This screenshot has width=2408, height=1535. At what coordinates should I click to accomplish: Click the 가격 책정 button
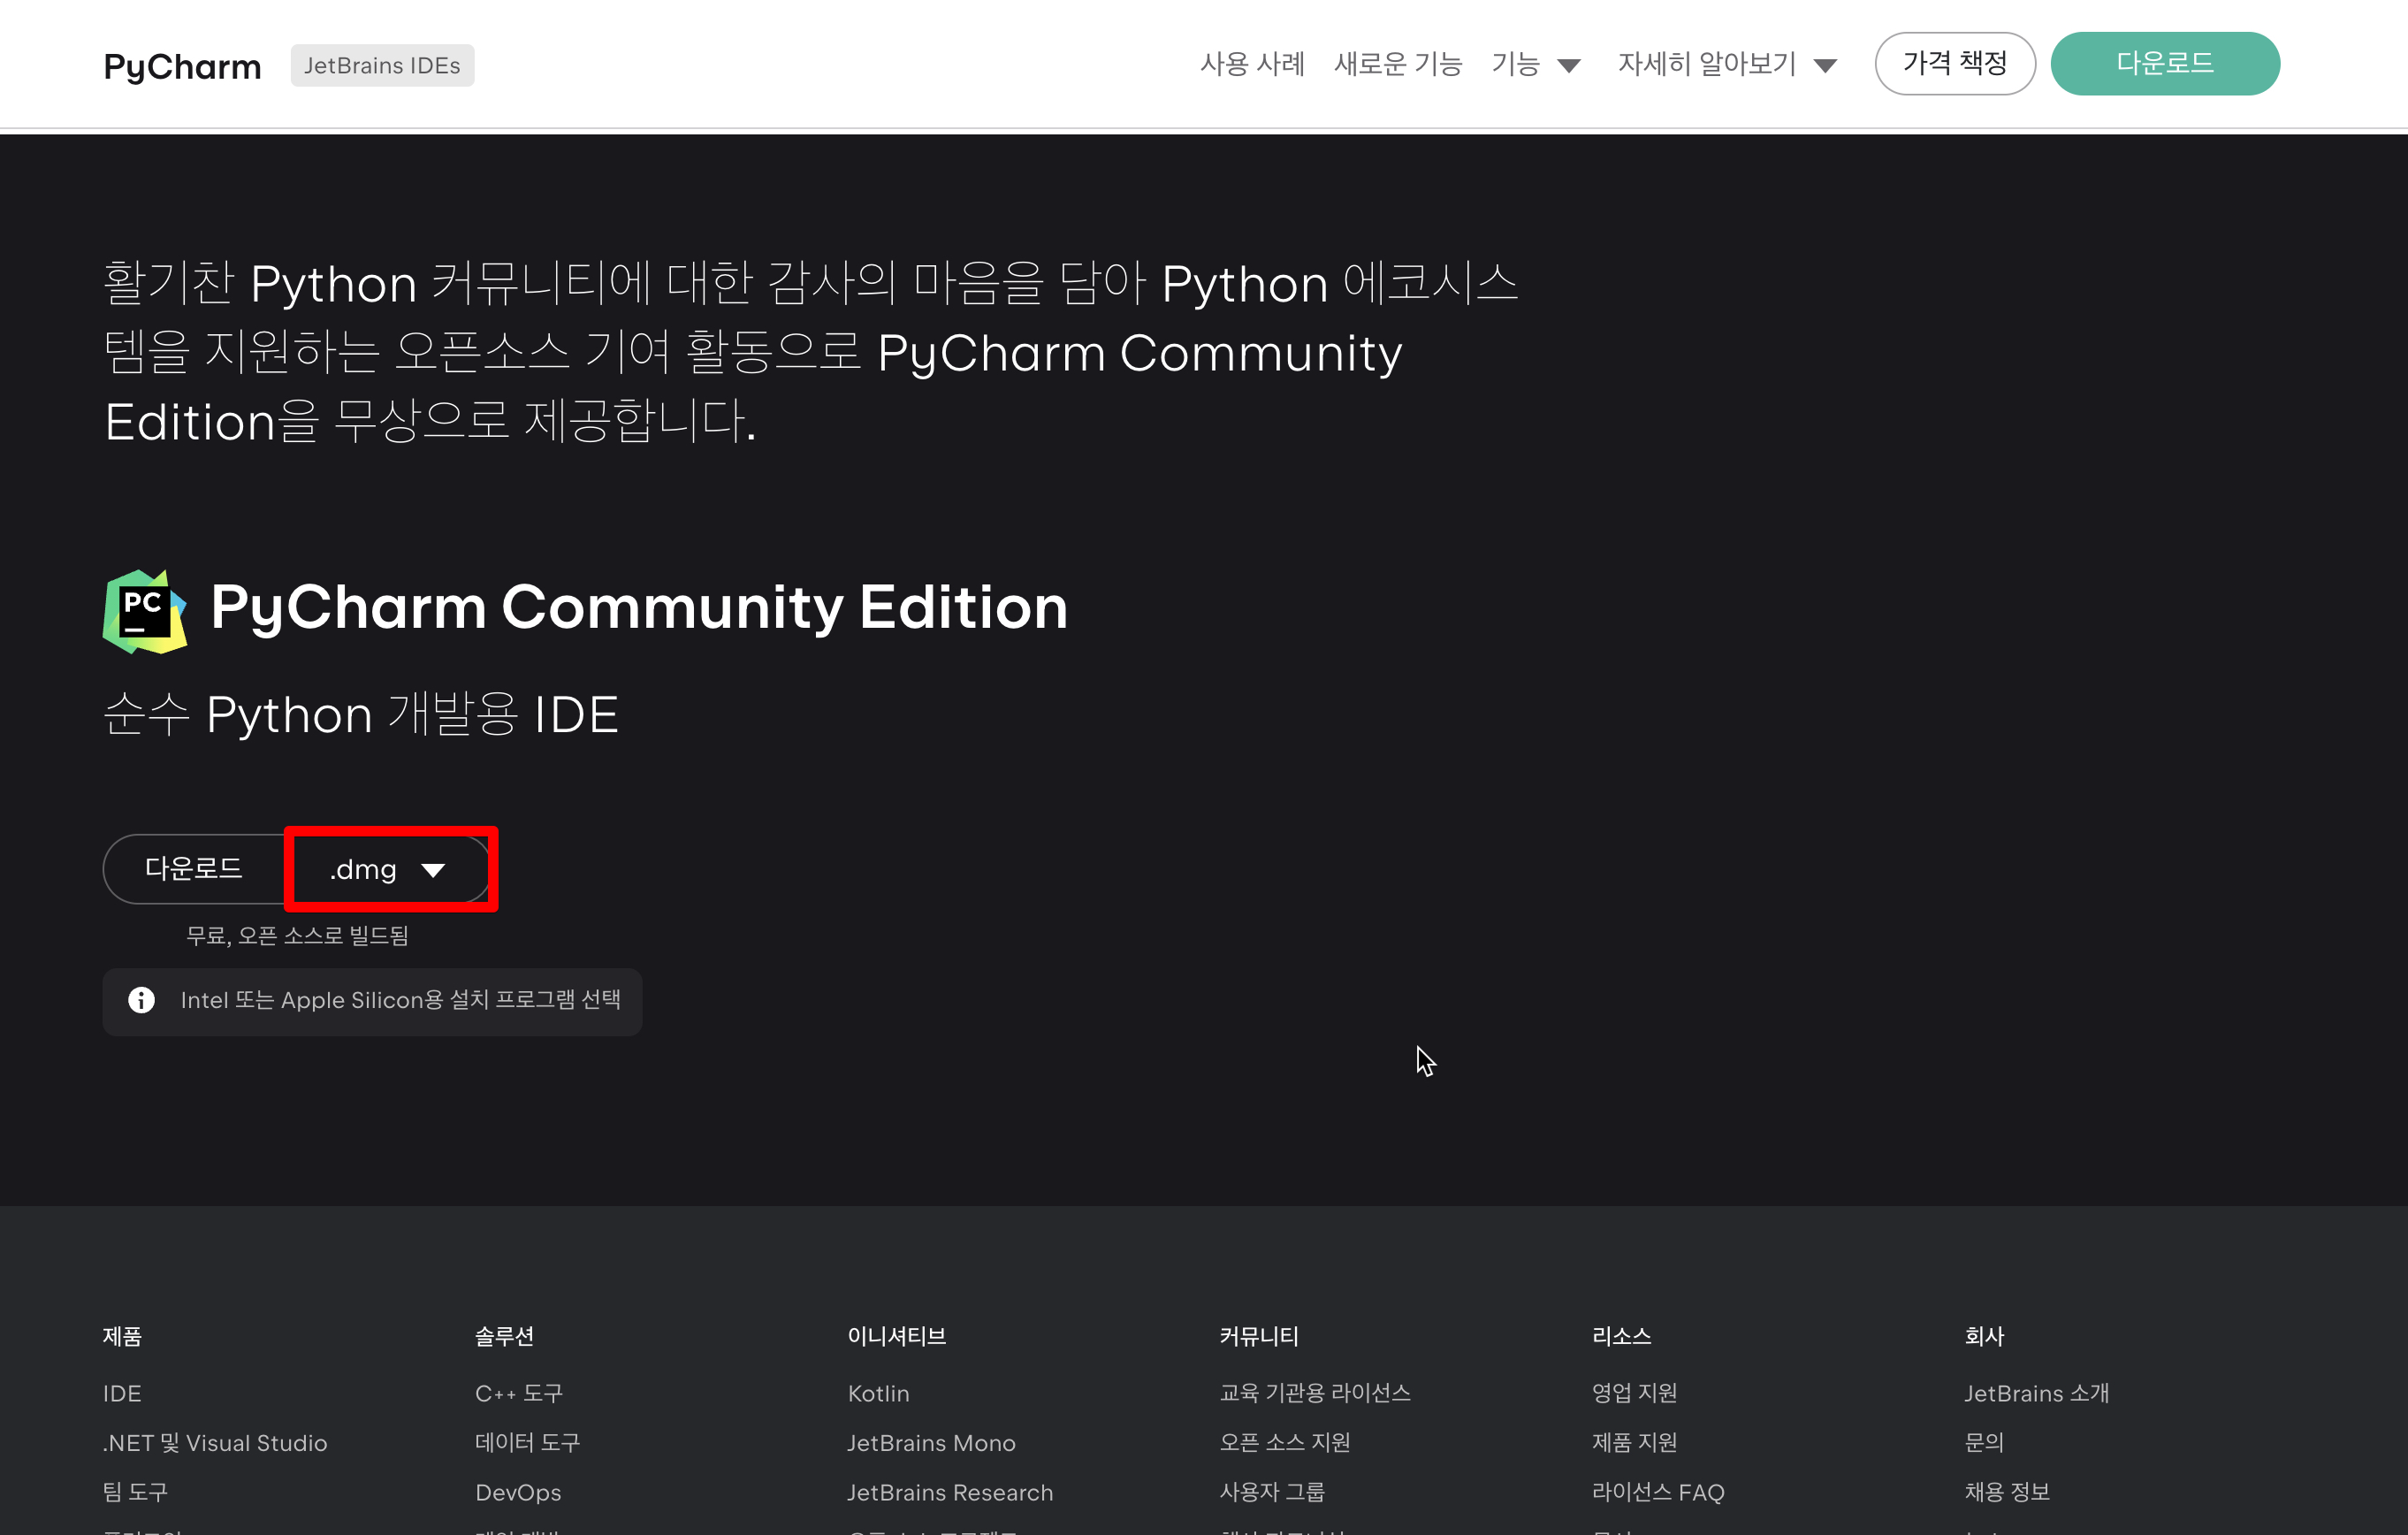point(1953,64)
